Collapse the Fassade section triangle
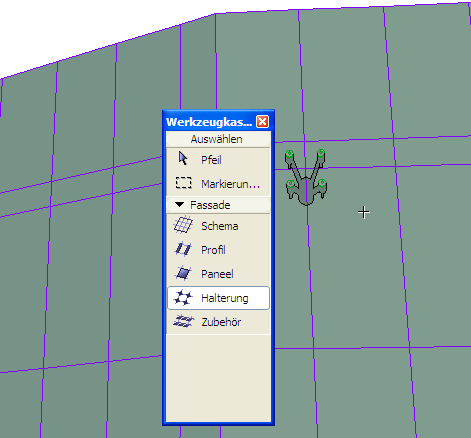The width and height of the screenshot is (471, 438). tap(180, 205)
